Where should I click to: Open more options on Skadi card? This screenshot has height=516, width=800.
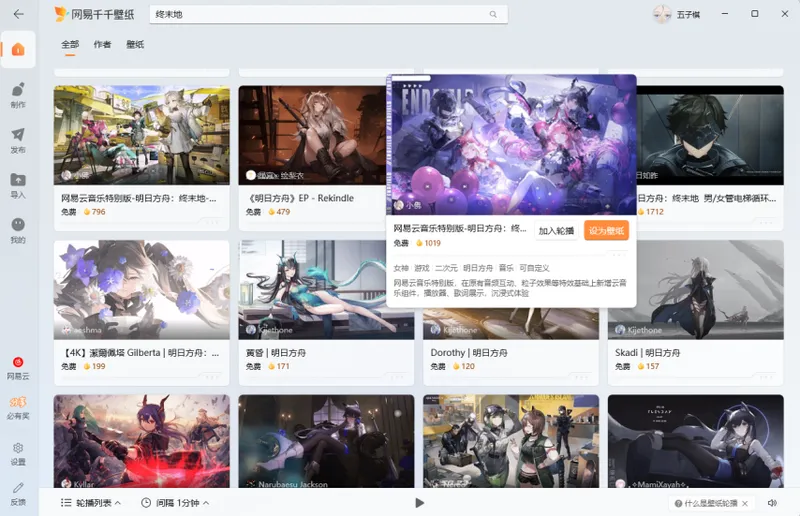(766, 377)
